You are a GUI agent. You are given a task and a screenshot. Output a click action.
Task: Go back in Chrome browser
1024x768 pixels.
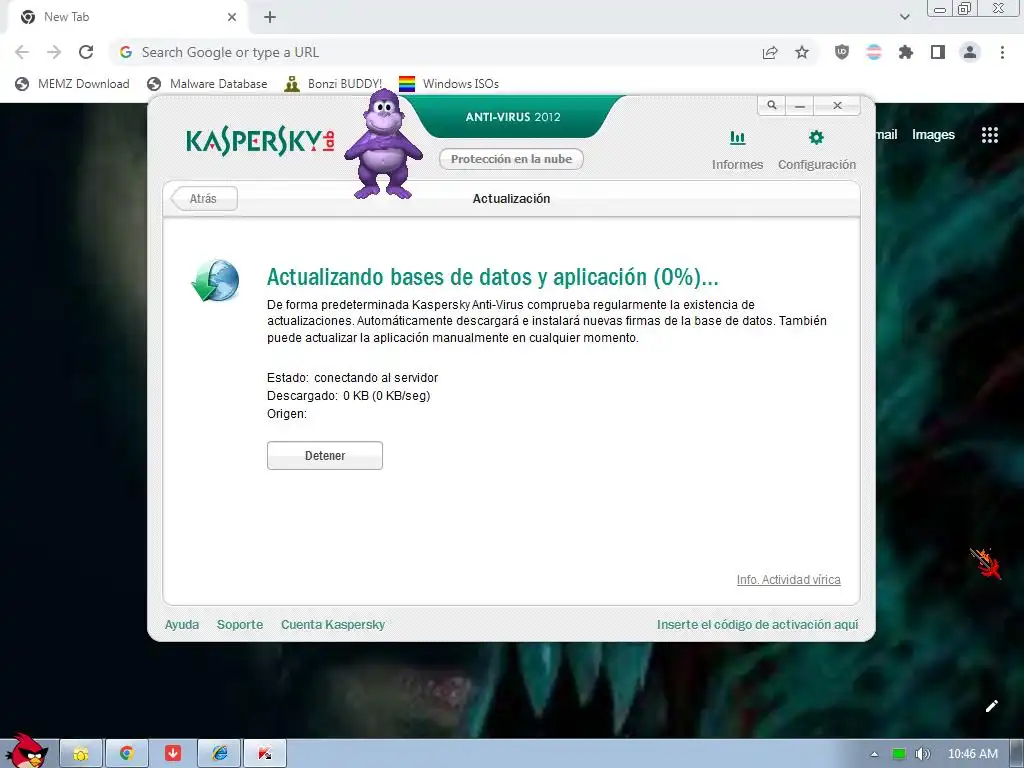pos(22,52)
